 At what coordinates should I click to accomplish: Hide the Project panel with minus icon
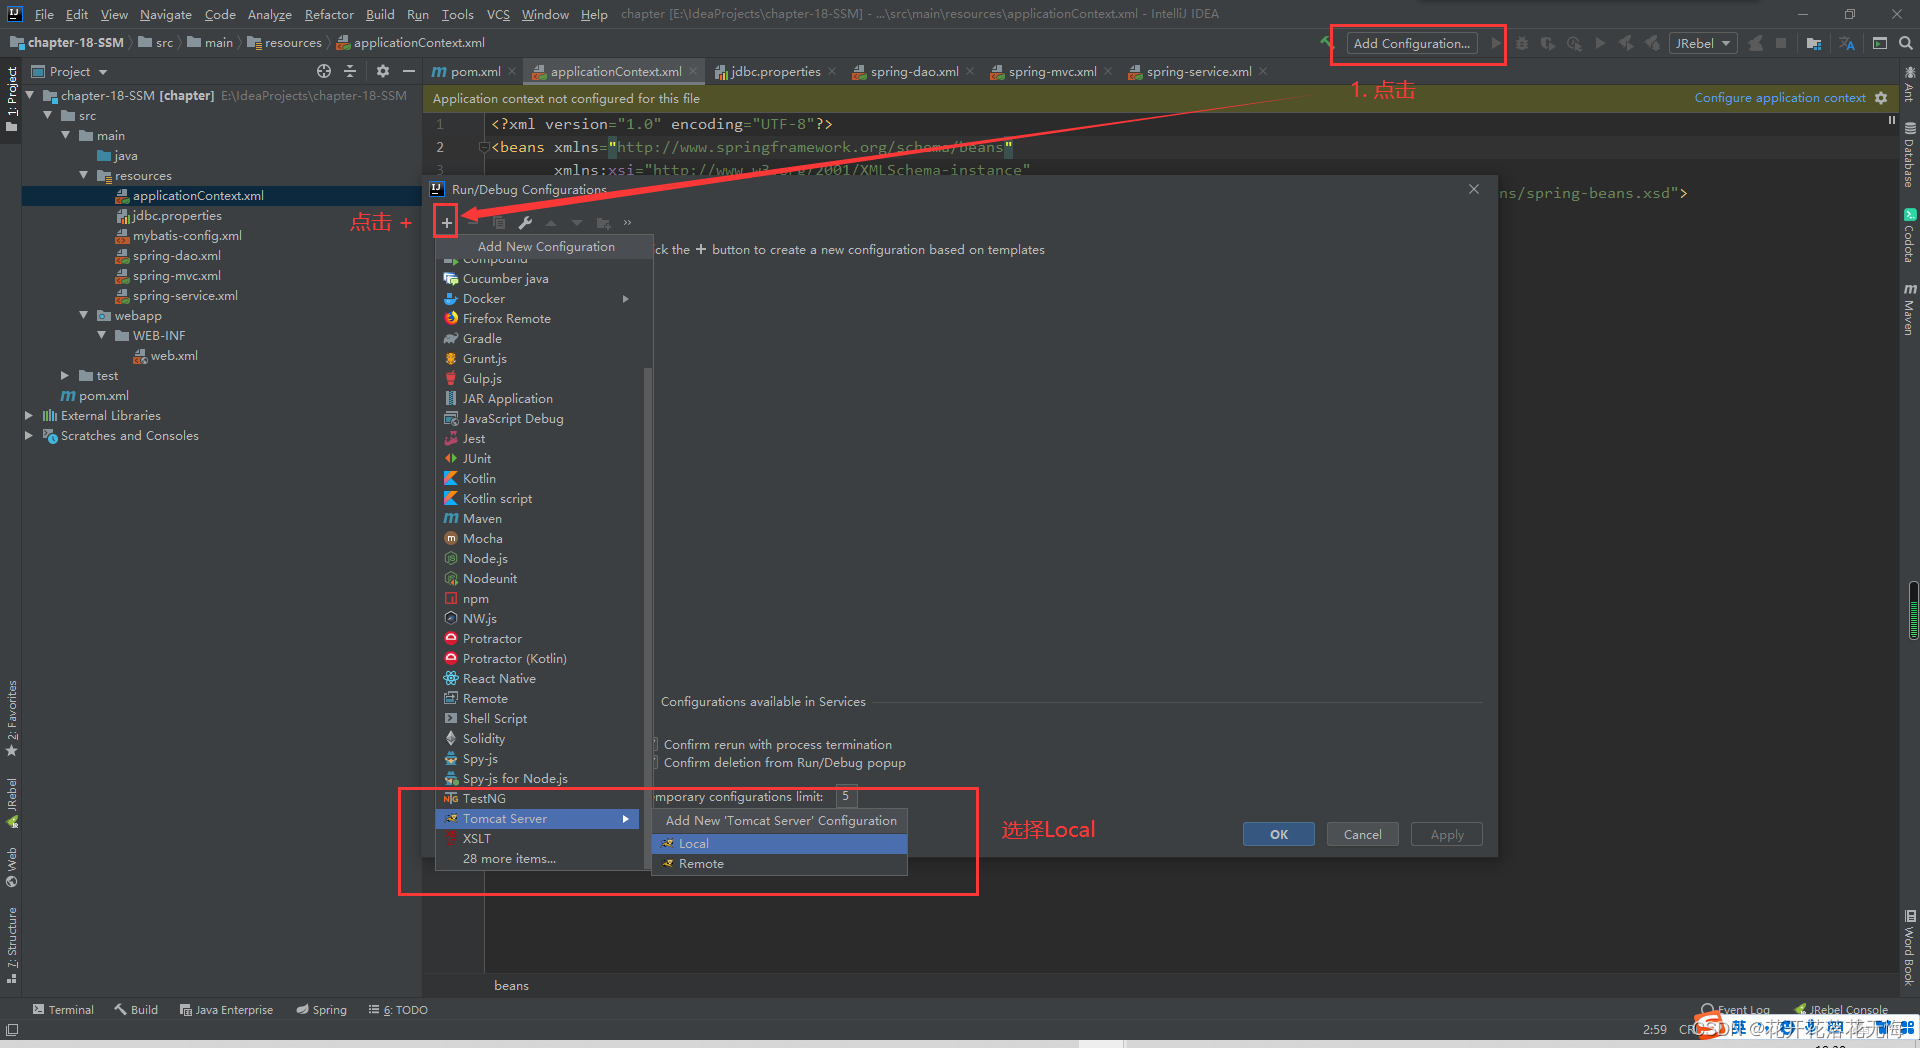click(409, 71)
